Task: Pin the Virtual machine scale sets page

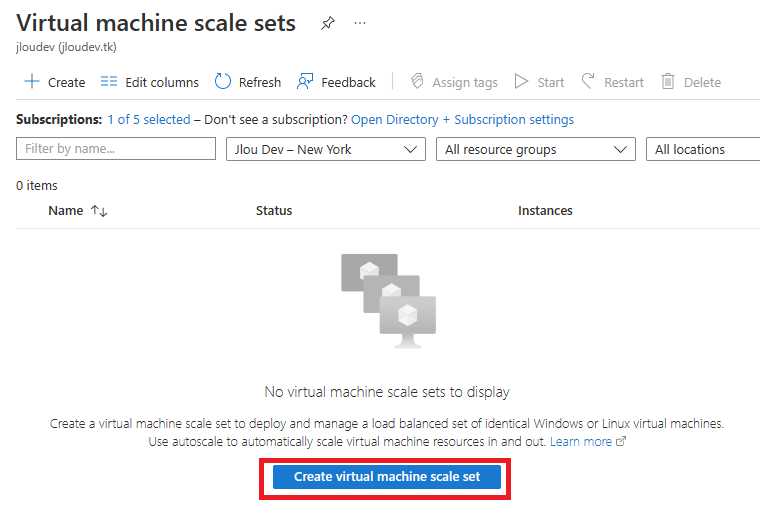Action: coord(328,23)
